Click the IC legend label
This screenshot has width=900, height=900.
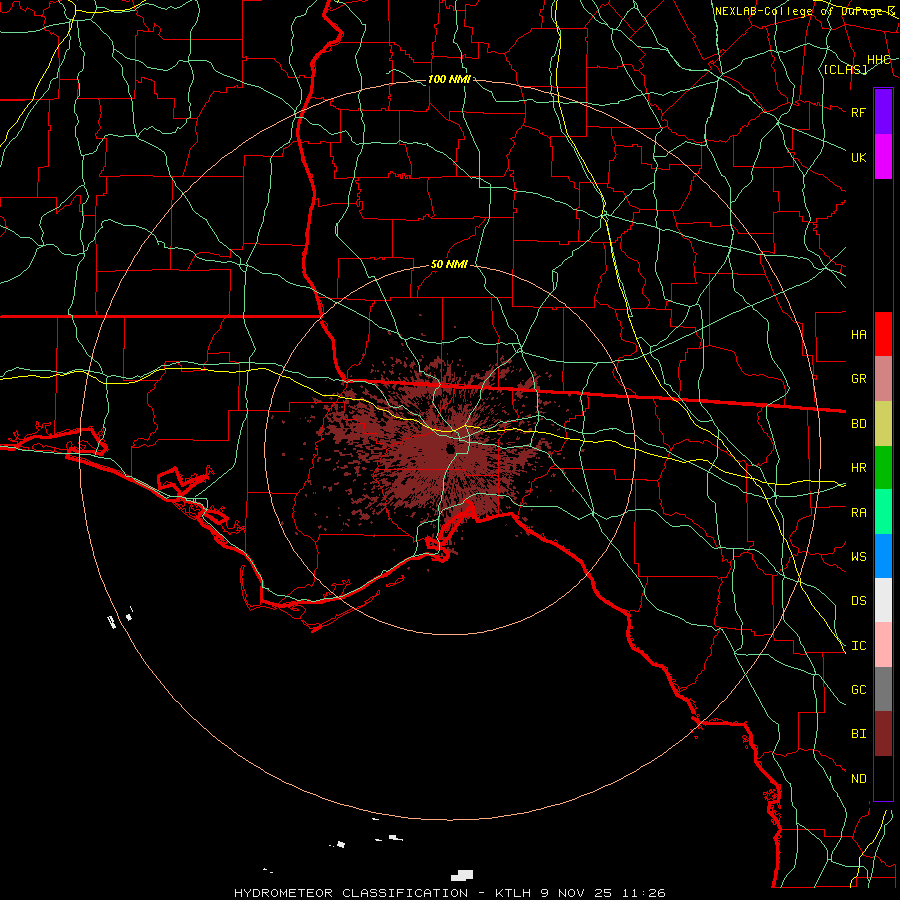click(858, 645)
